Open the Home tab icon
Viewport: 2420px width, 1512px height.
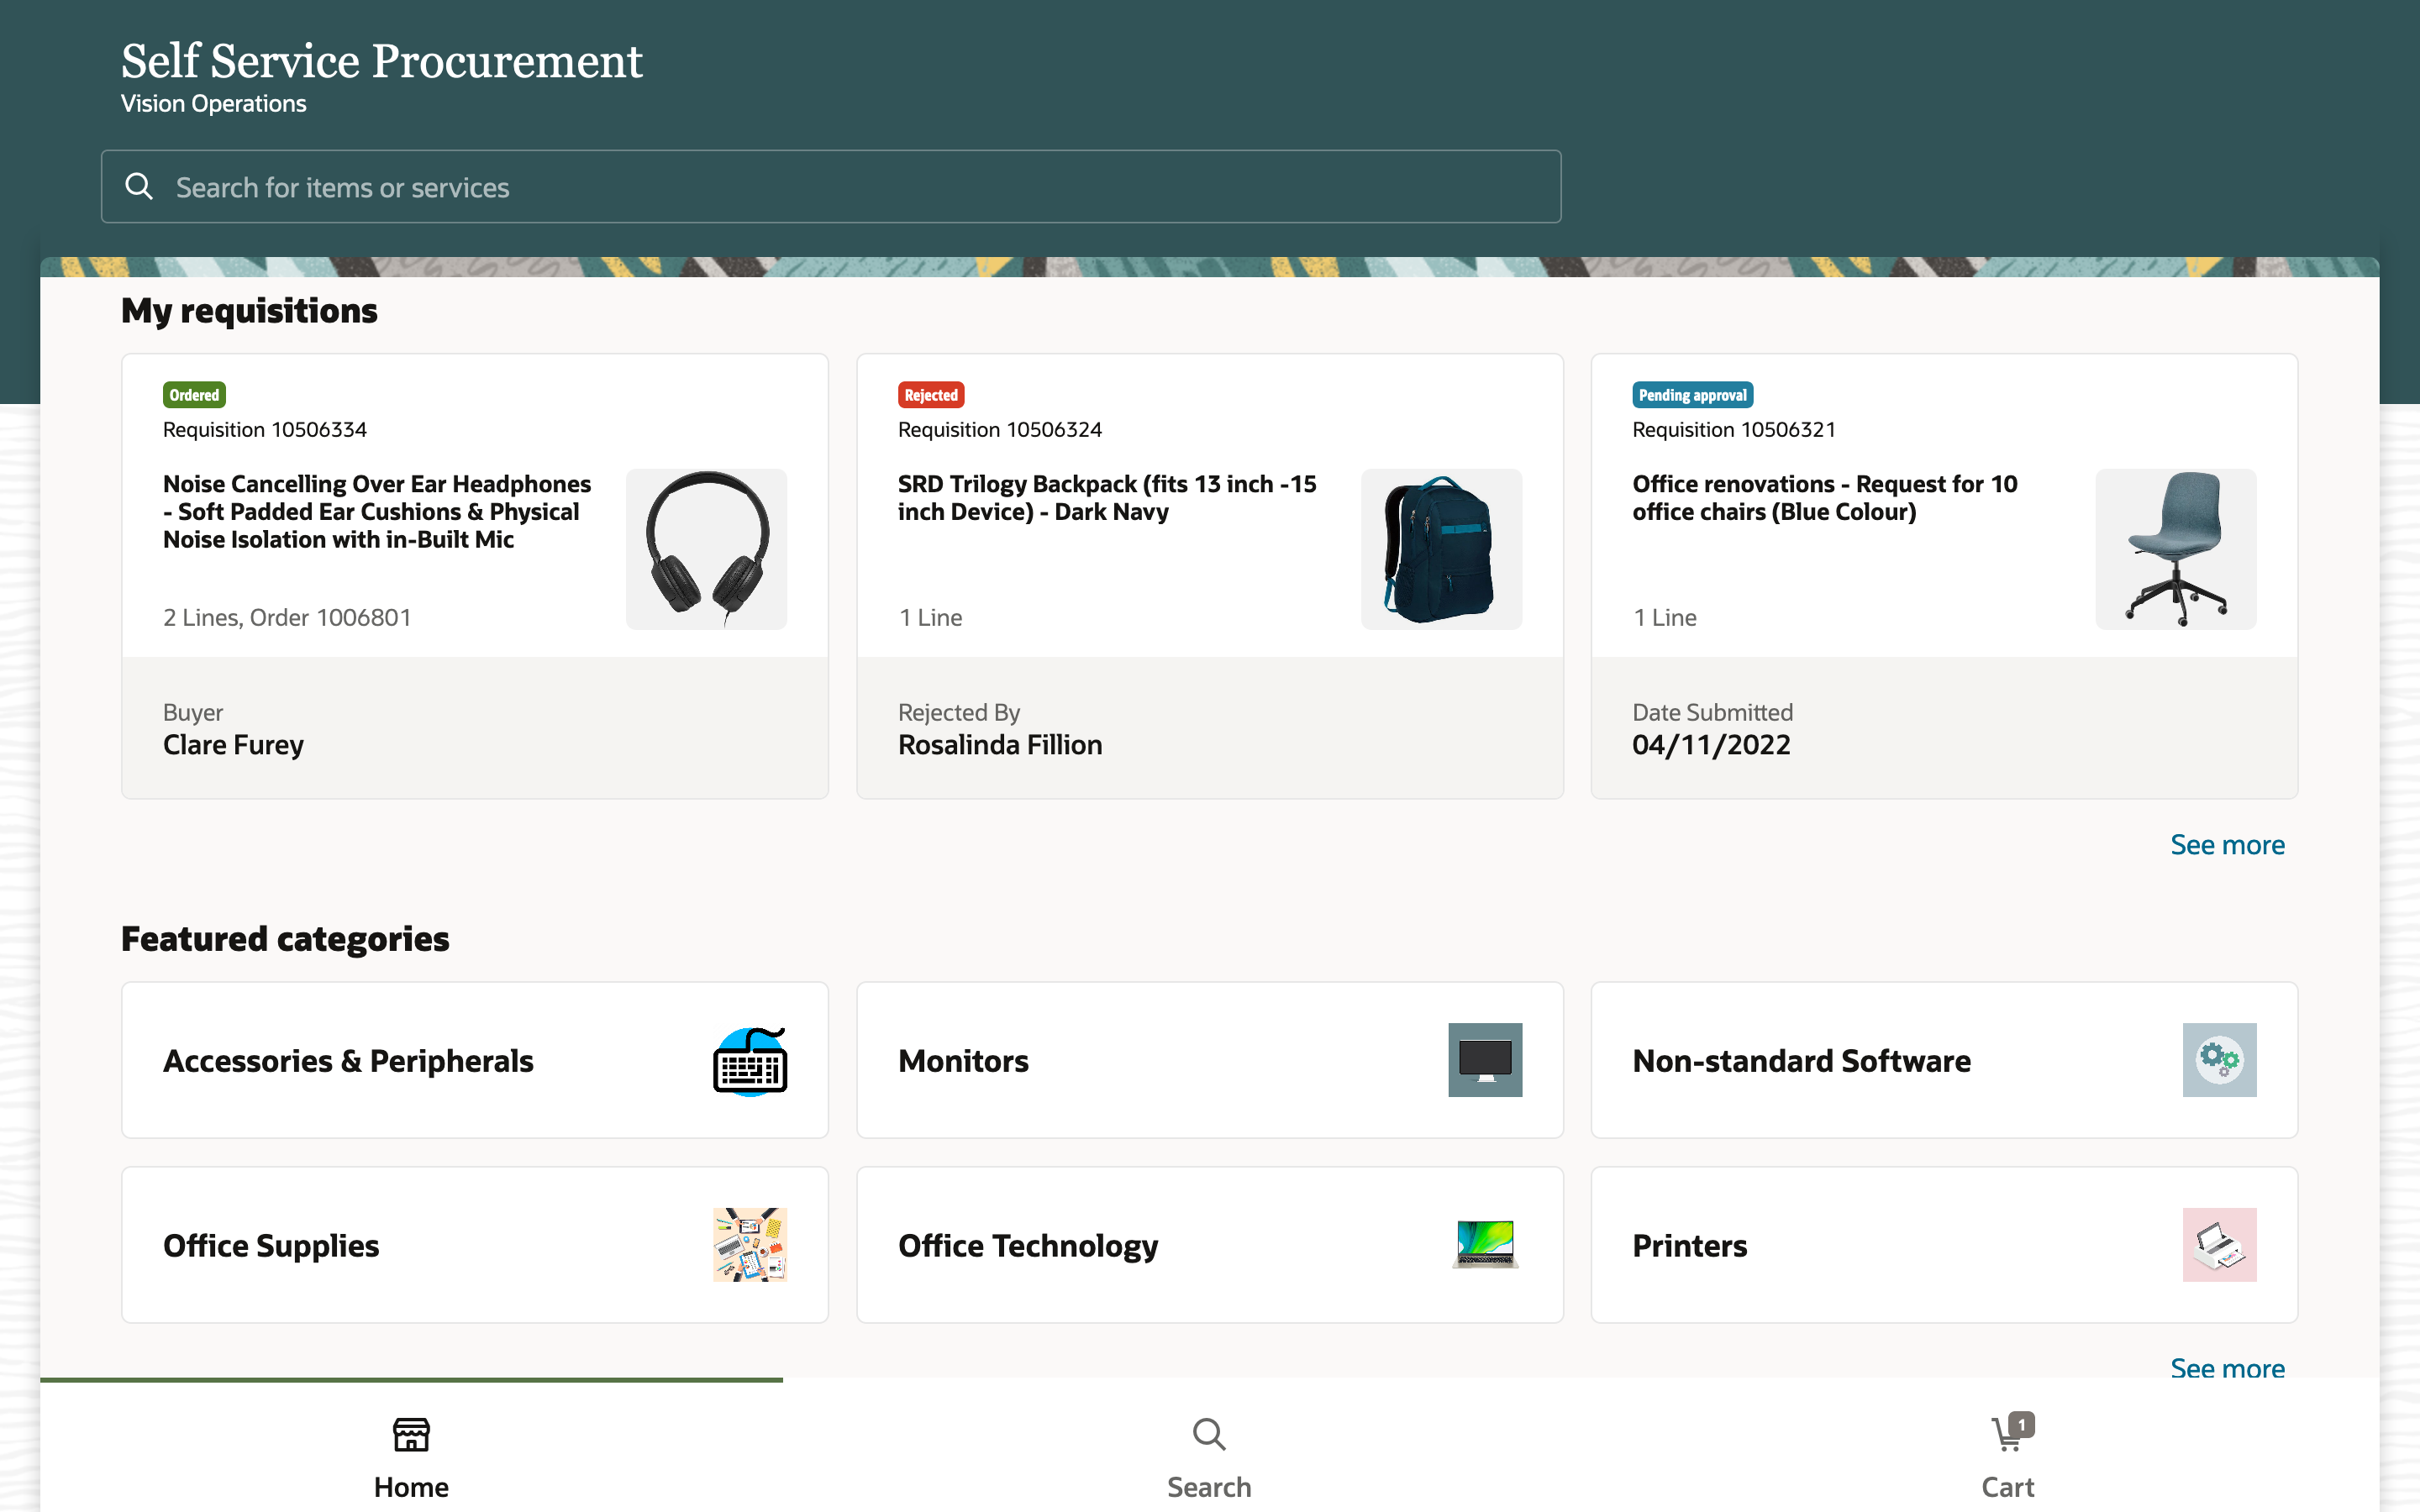pos(411,1434)
